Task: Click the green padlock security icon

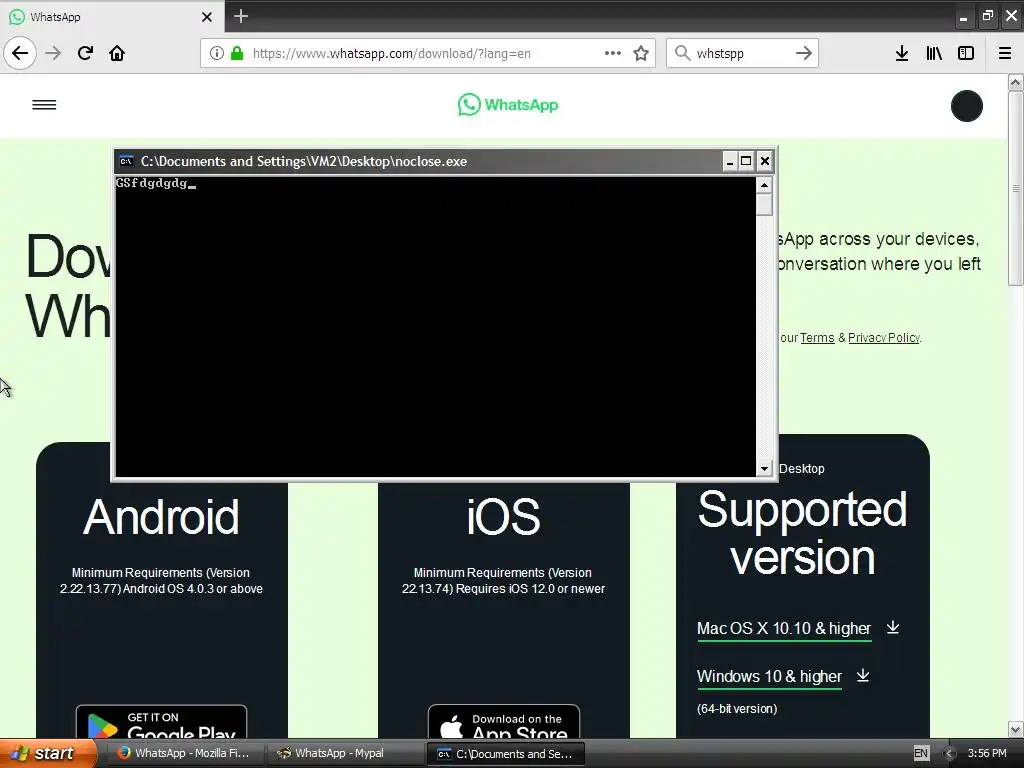Action: click(237, 53)
